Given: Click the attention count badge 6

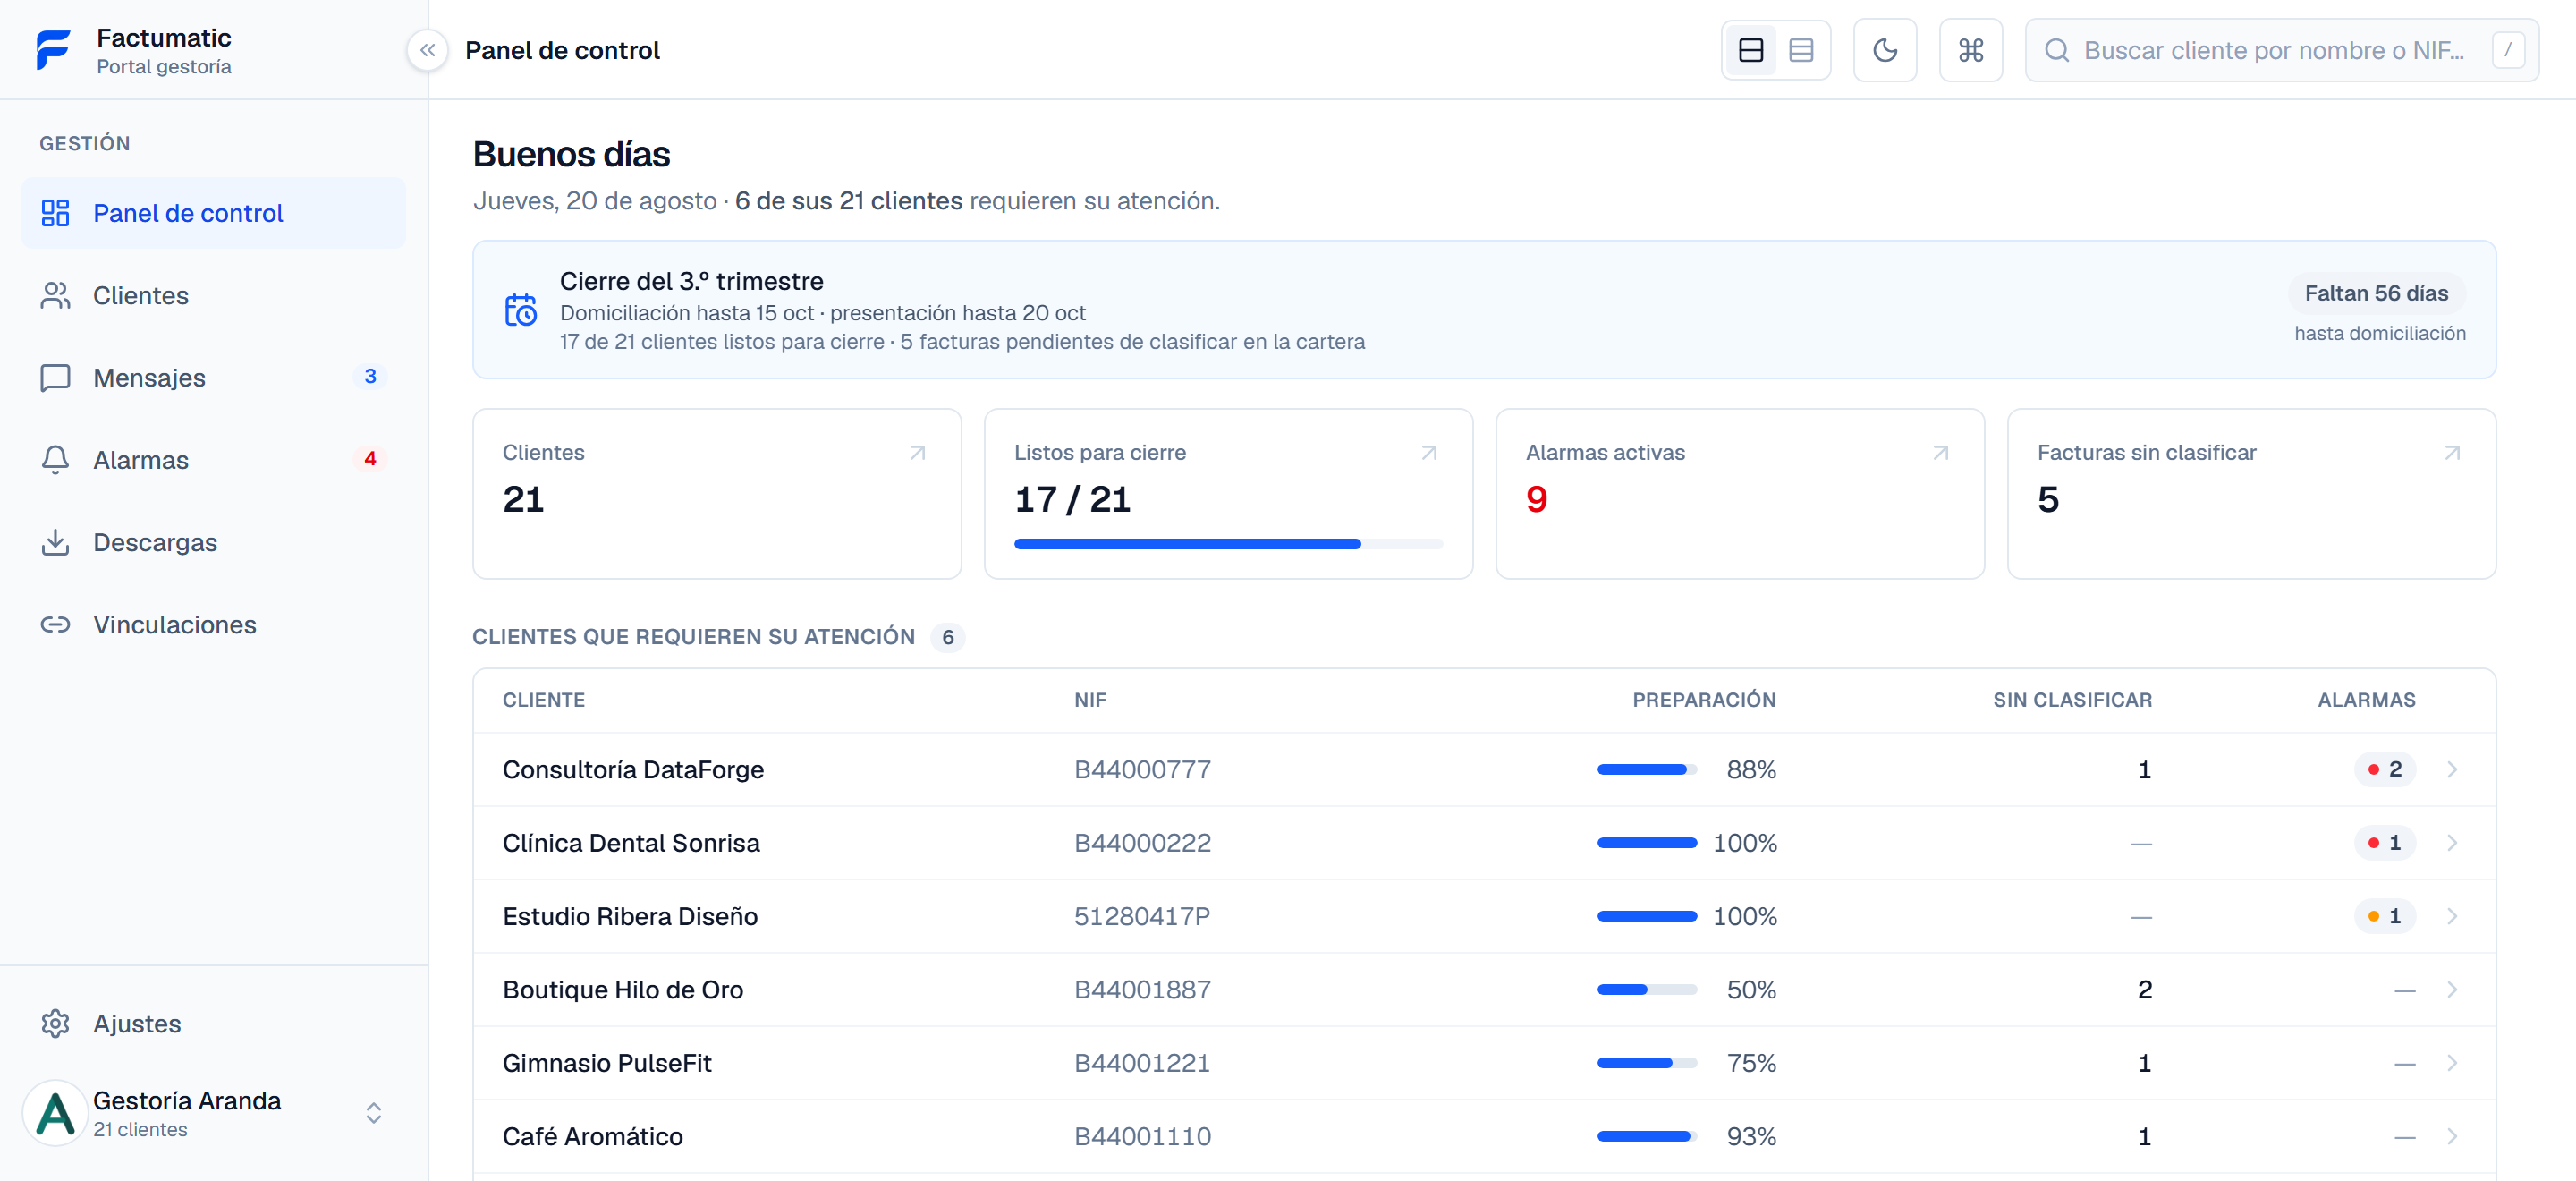Looking at the screenshot, I should 947,637.
